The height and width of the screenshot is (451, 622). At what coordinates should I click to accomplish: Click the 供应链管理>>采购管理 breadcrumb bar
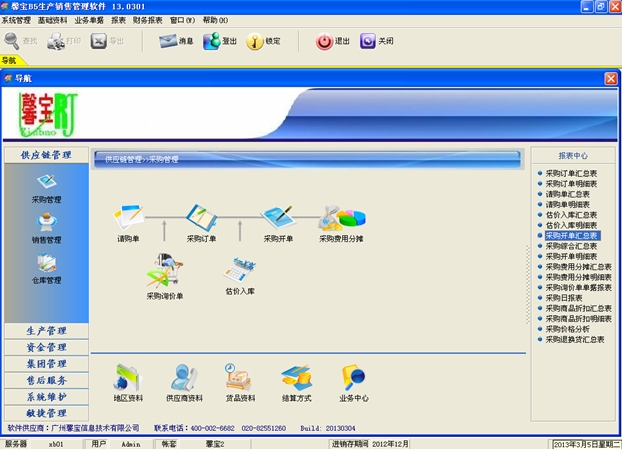point(307,159)
